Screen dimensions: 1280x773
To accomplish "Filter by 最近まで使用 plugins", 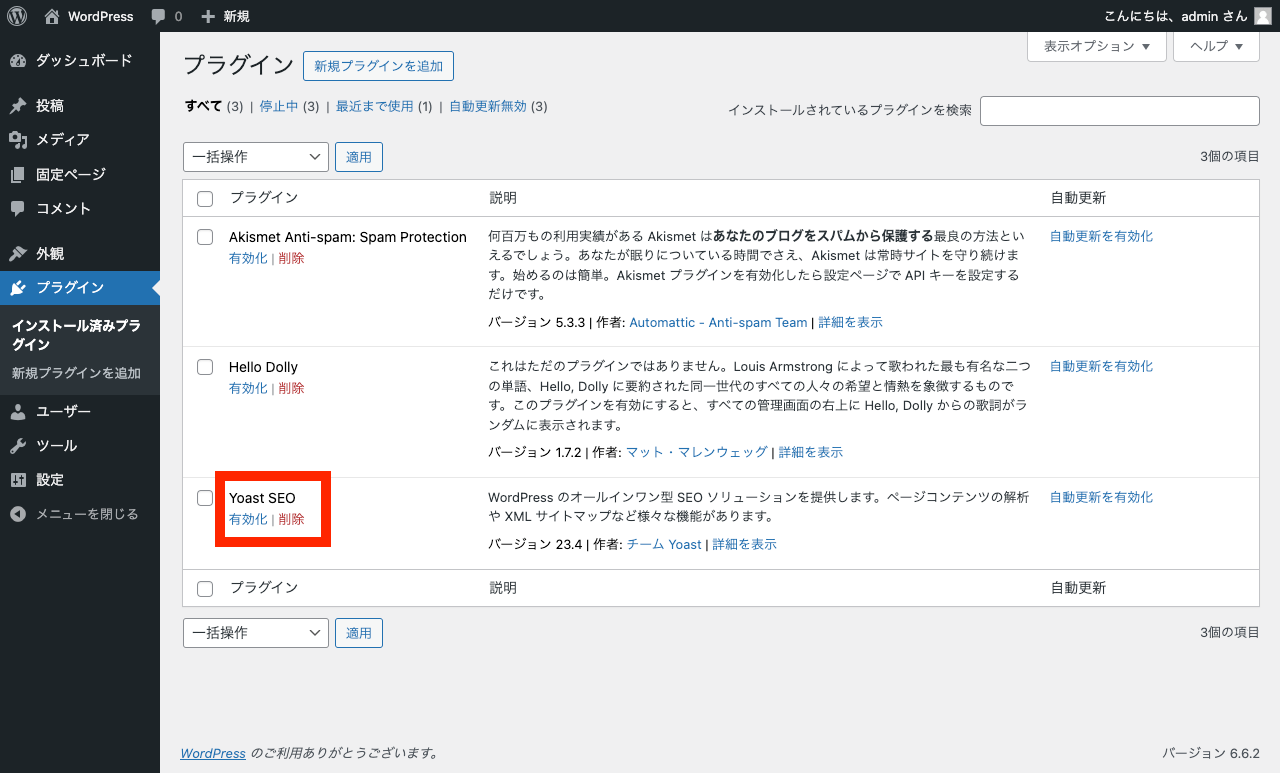I will pos(375,106).
